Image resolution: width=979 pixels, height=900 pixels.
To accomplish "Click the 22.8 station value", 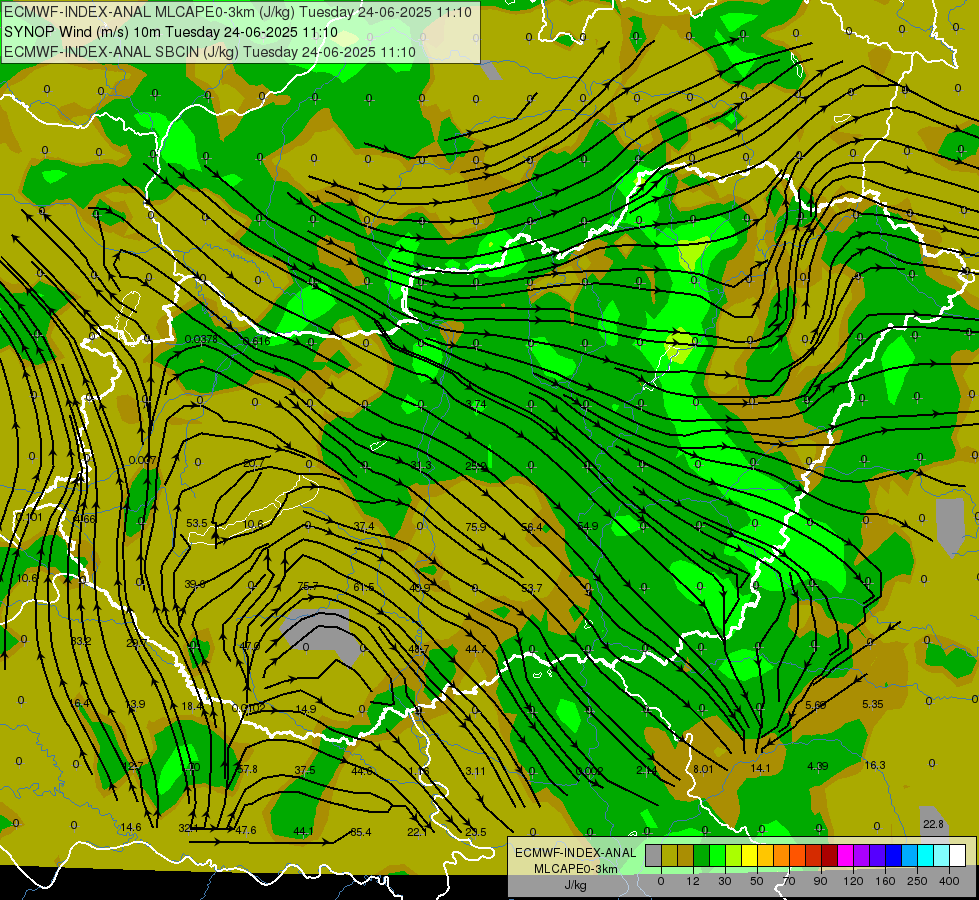I will click(x=933, y=824).
